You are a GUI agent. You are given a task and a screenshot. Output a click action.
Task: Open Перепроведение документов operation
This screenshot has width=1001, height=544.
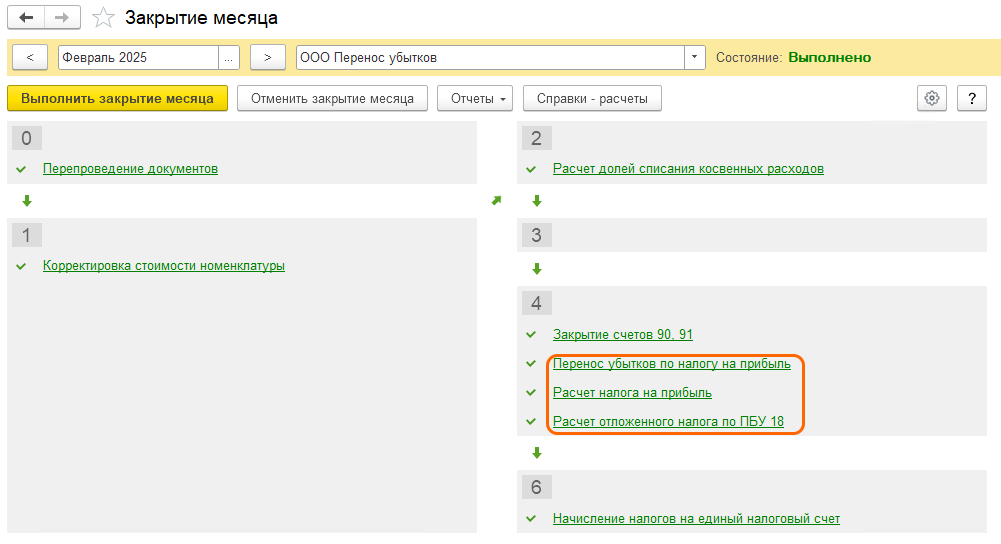pyautogui.click(x=130, y=169)
